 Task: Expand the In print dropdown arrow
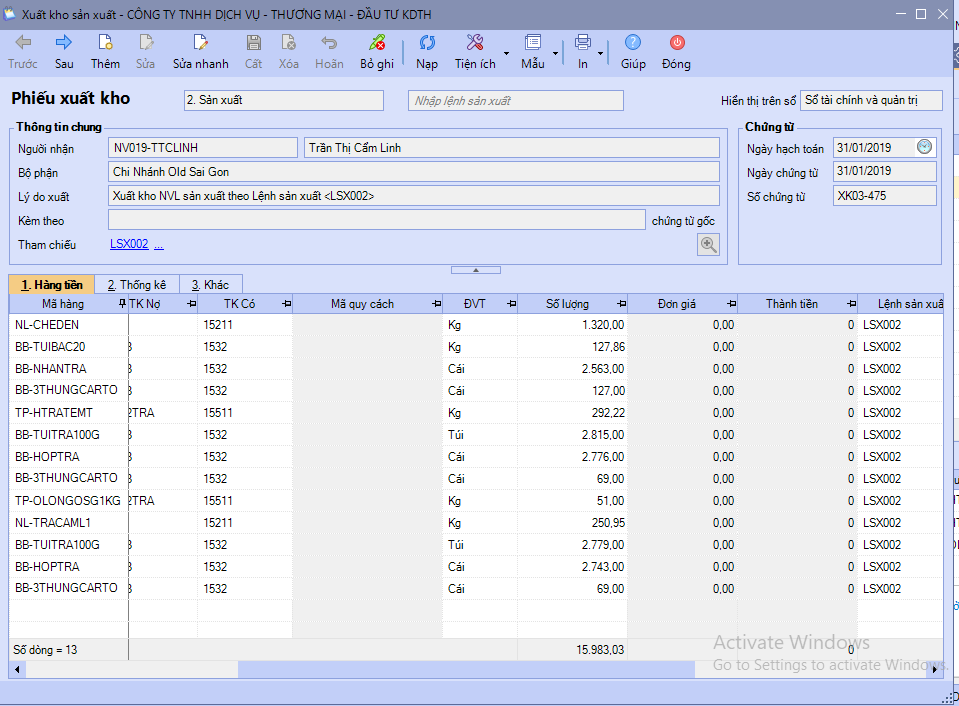coord(601,53)
